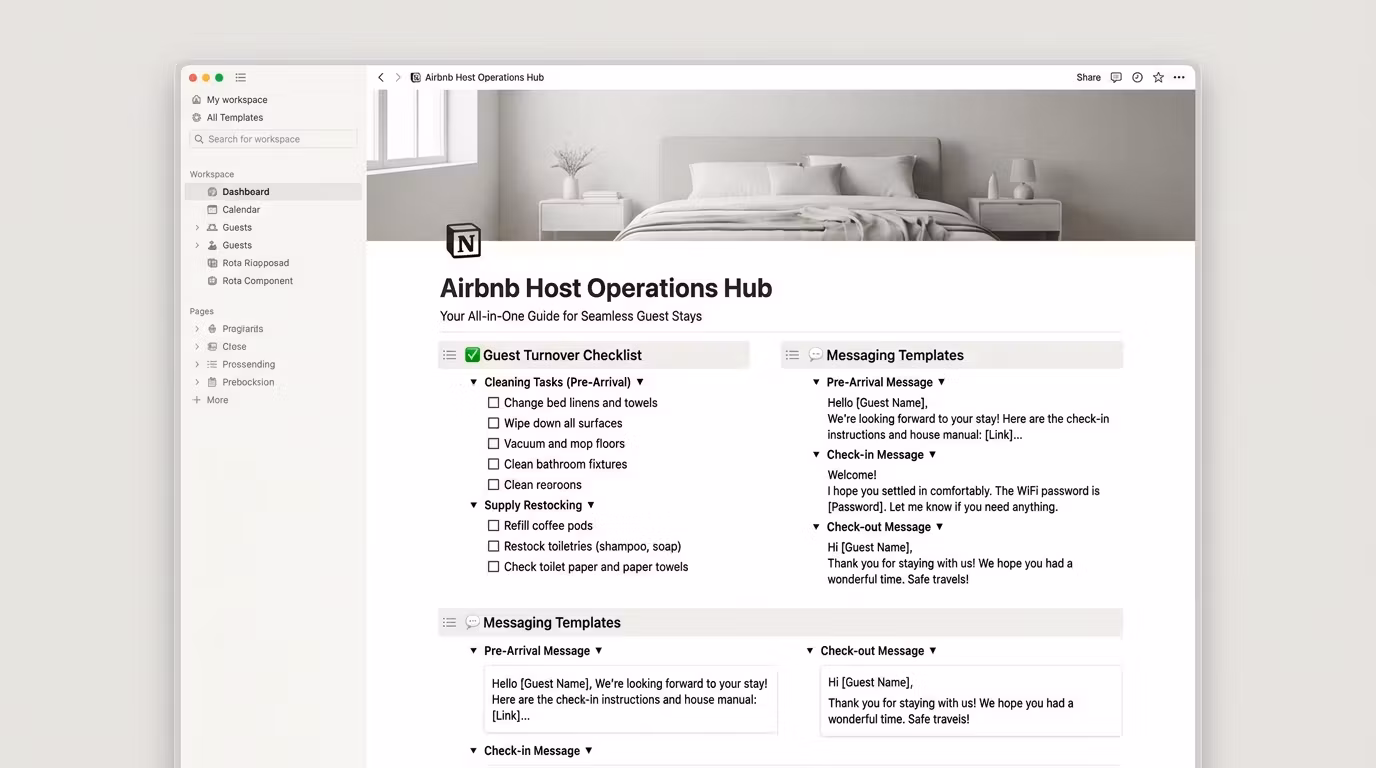The height and width of the screenshot is (768, 1376).
Task: Open the three-dot more options menu
Action: coord(1179,77)
